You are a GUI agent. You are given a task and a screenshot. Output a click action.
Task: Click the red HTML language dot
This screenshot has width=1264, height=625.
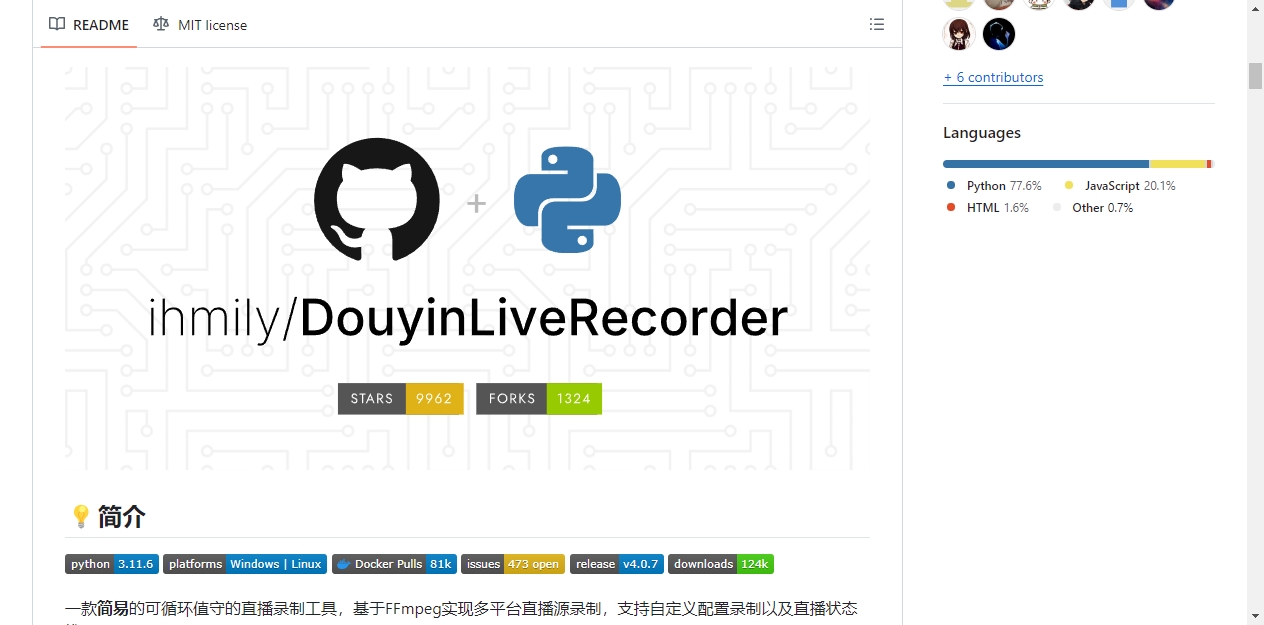(951, 208)
